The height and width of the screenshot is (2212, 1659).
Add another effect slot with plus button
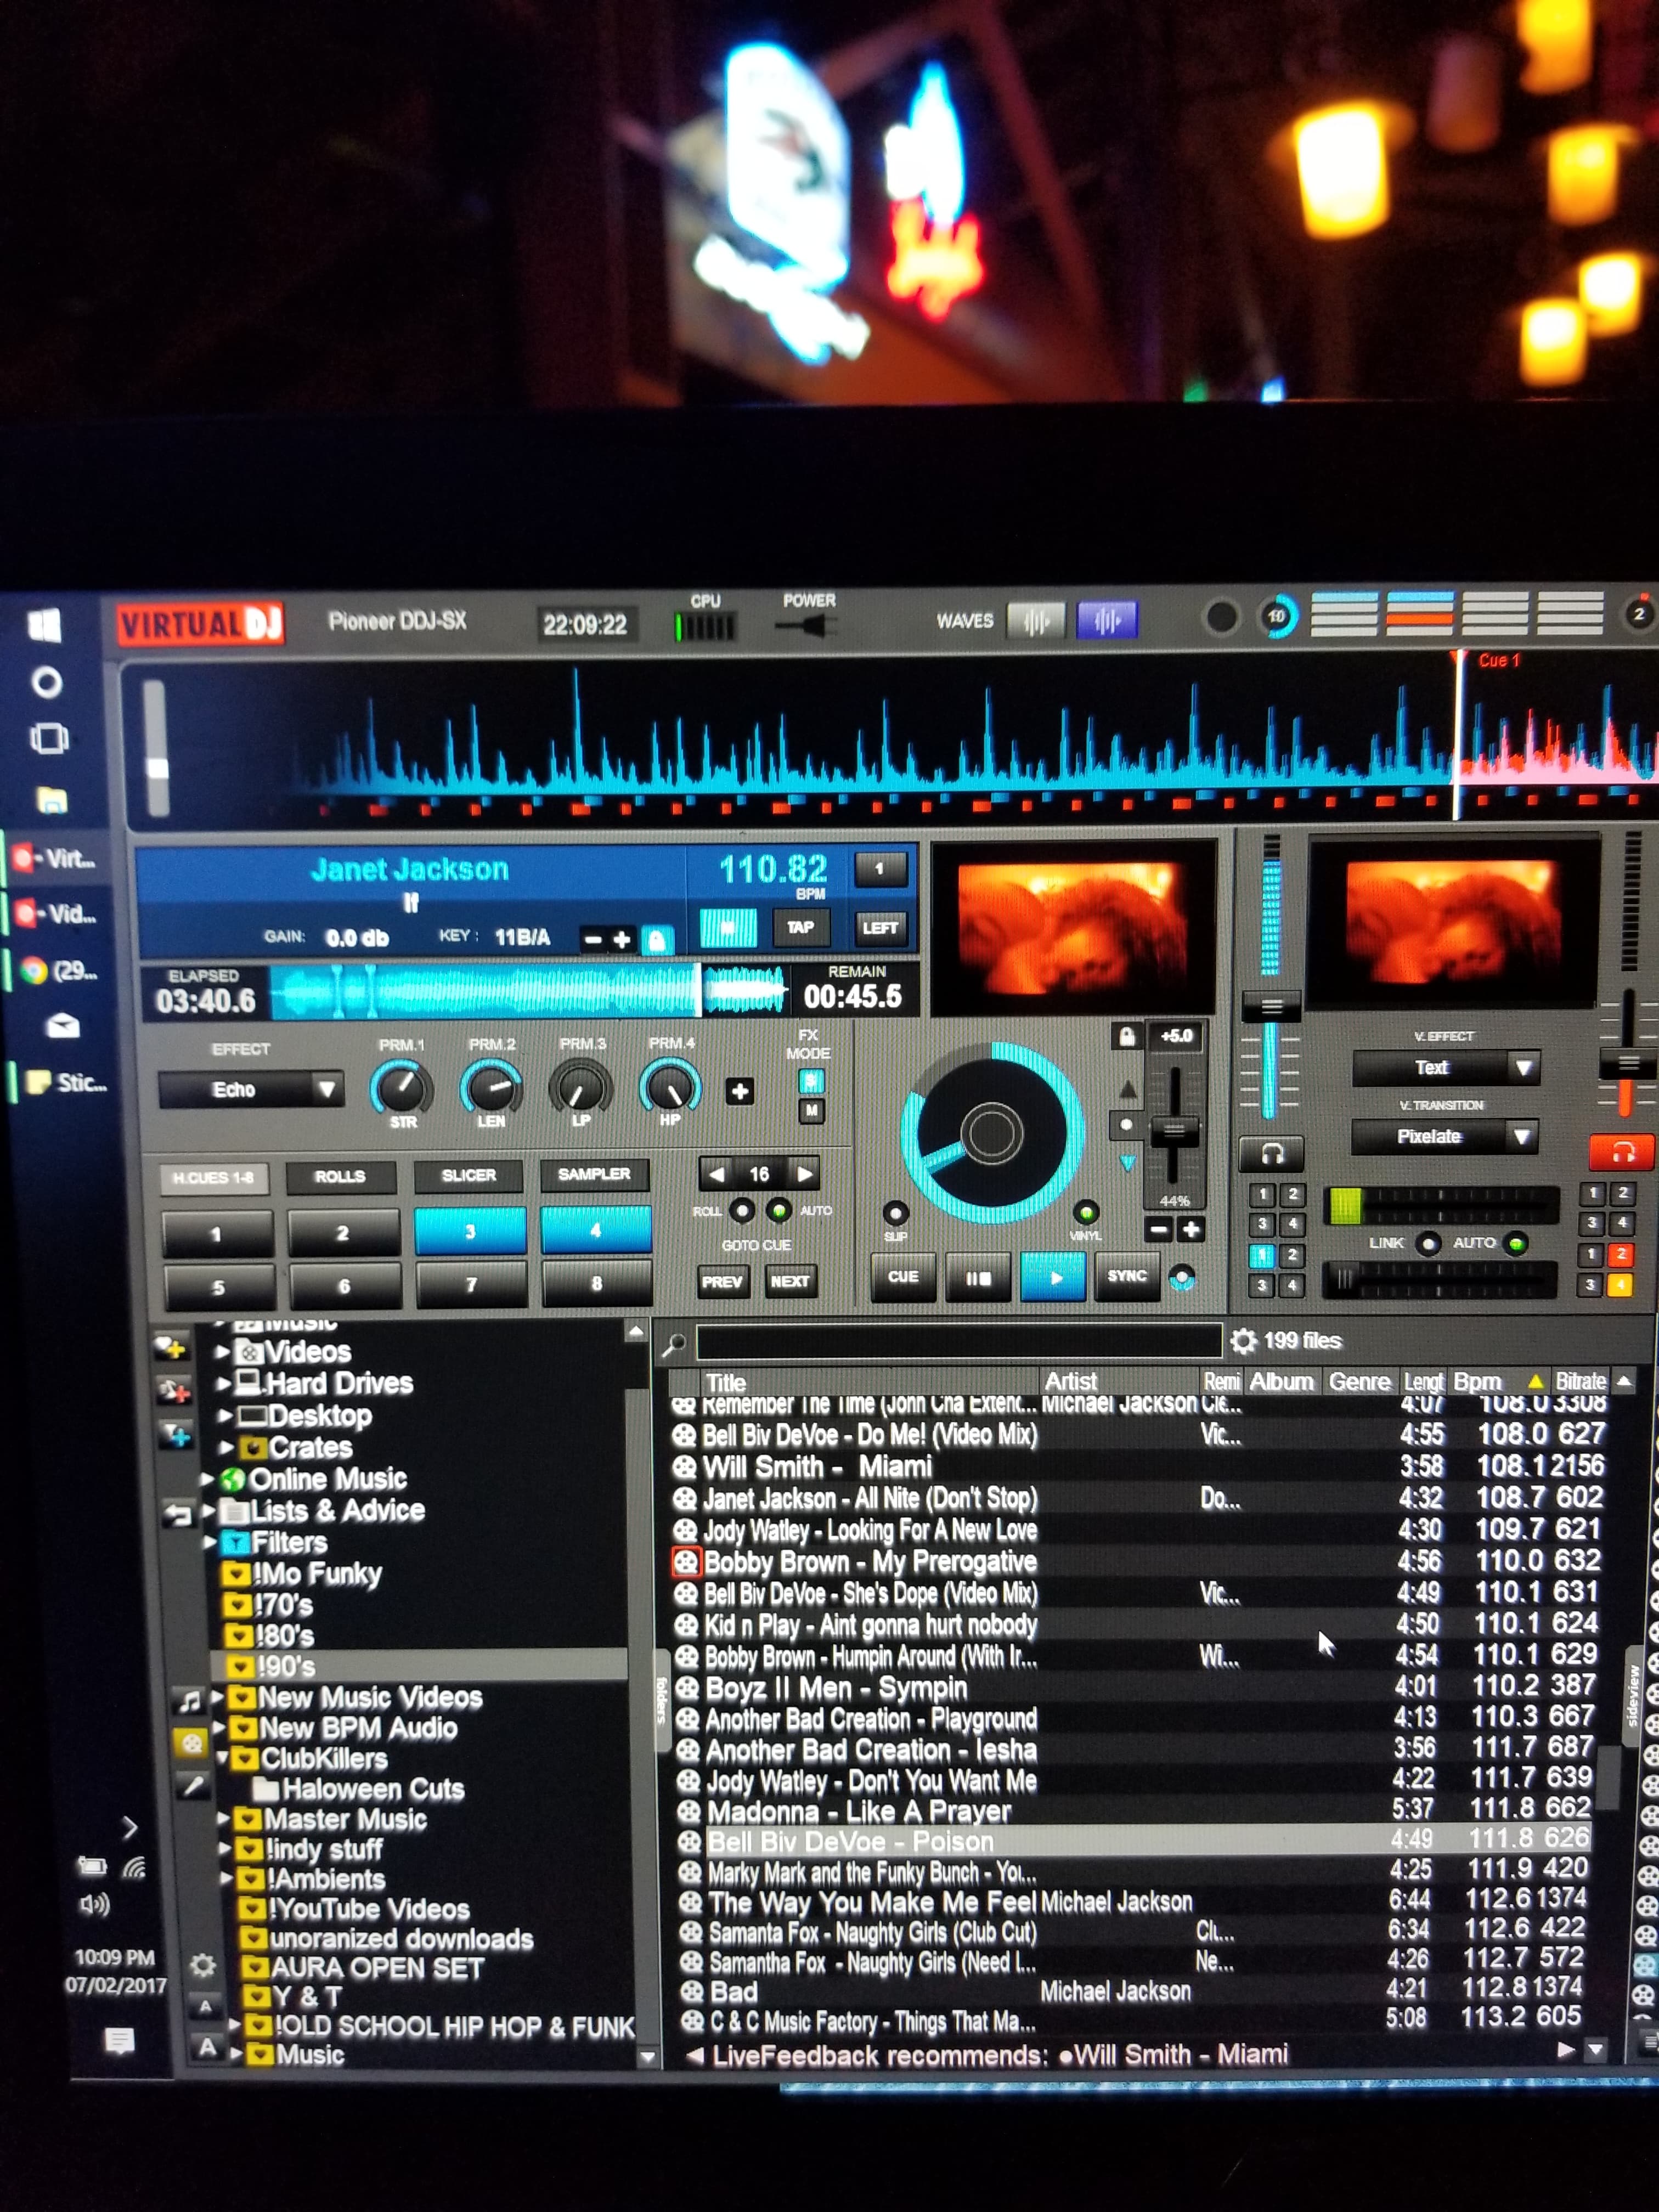(x=740, y=1092)
